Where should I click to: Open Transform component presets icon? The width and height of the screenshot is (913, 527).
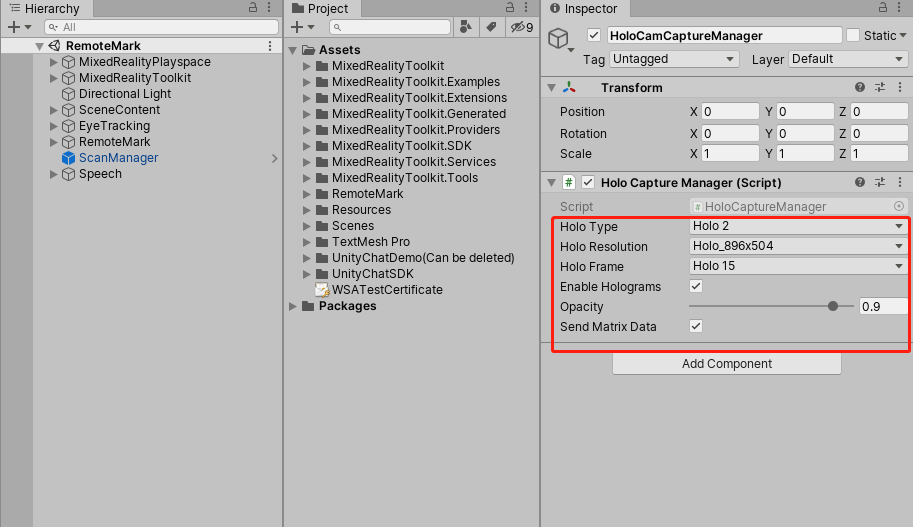(x=880, y=87)
